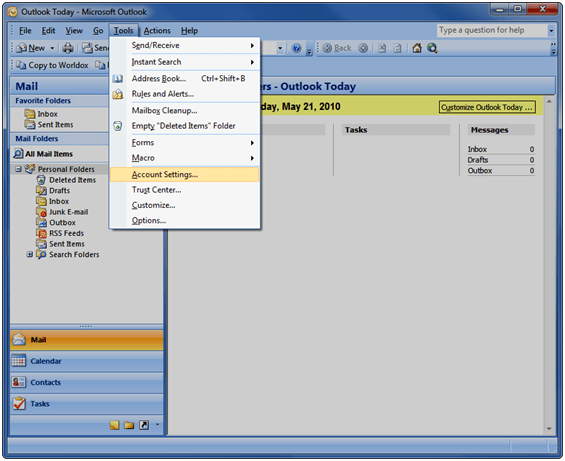Click the New mail toolbar button
The image size is (565, 461).
pyautogui.click(x=31, y=48)
